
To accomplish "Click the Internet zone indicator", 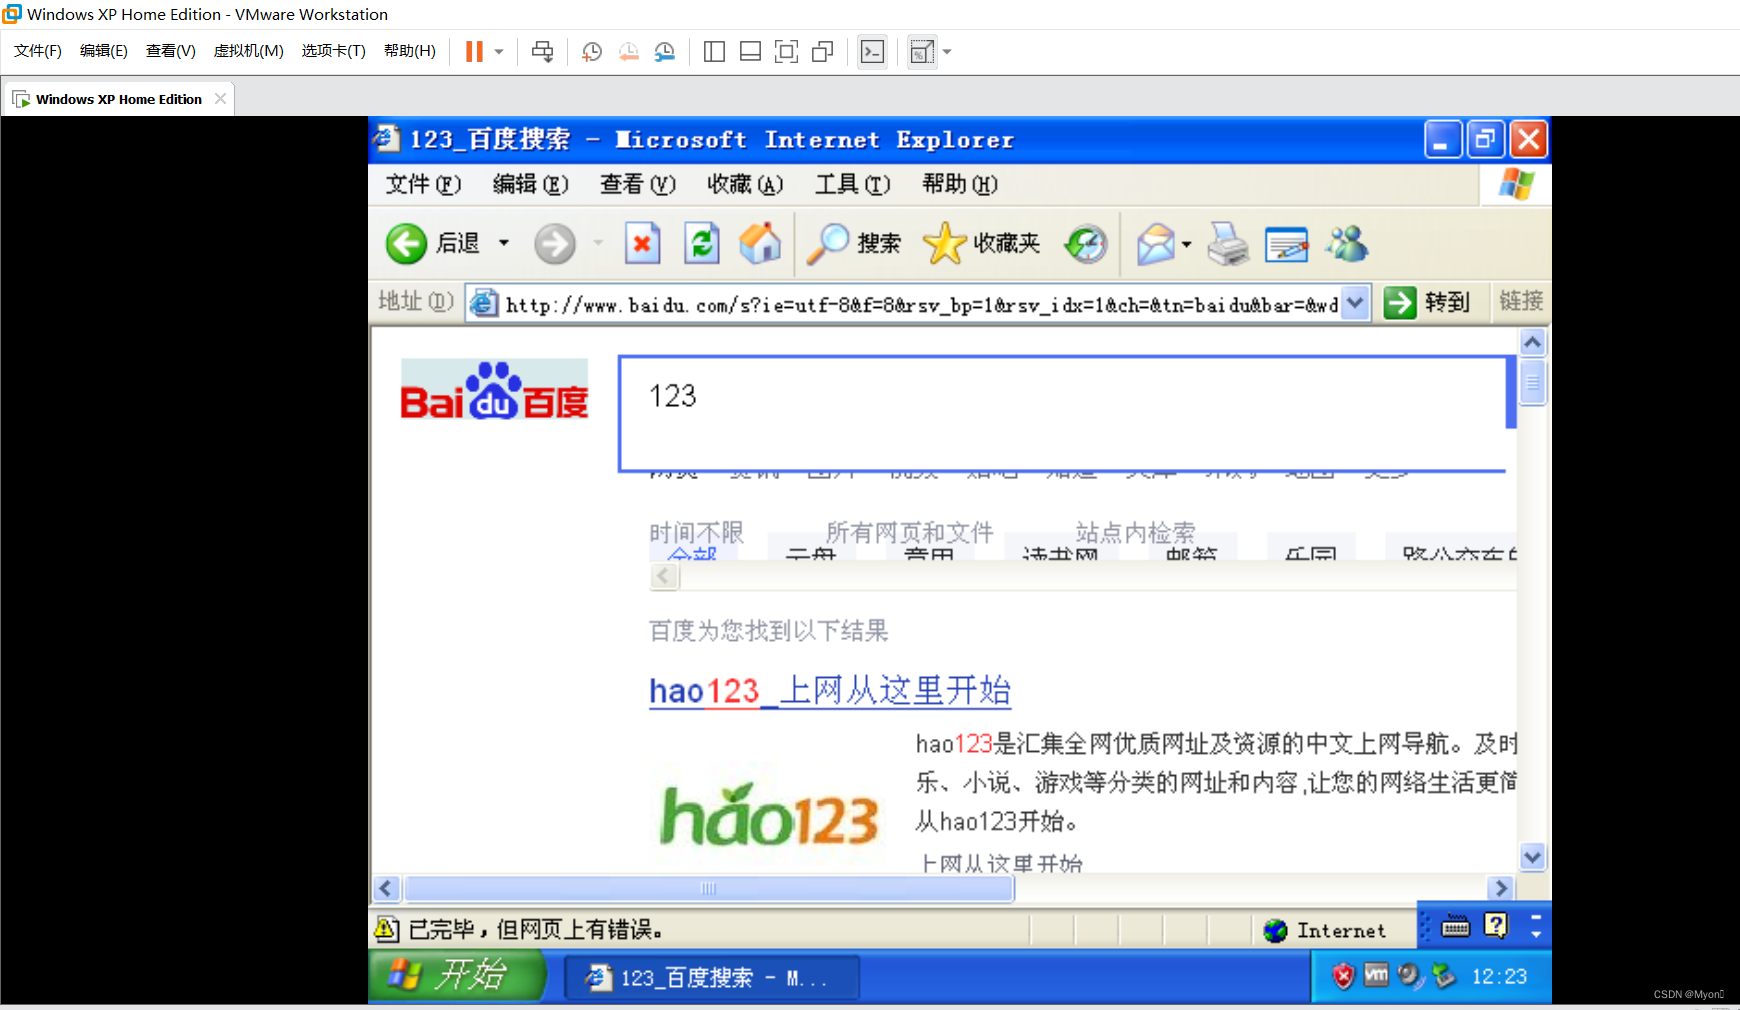I will [1325, 931].
